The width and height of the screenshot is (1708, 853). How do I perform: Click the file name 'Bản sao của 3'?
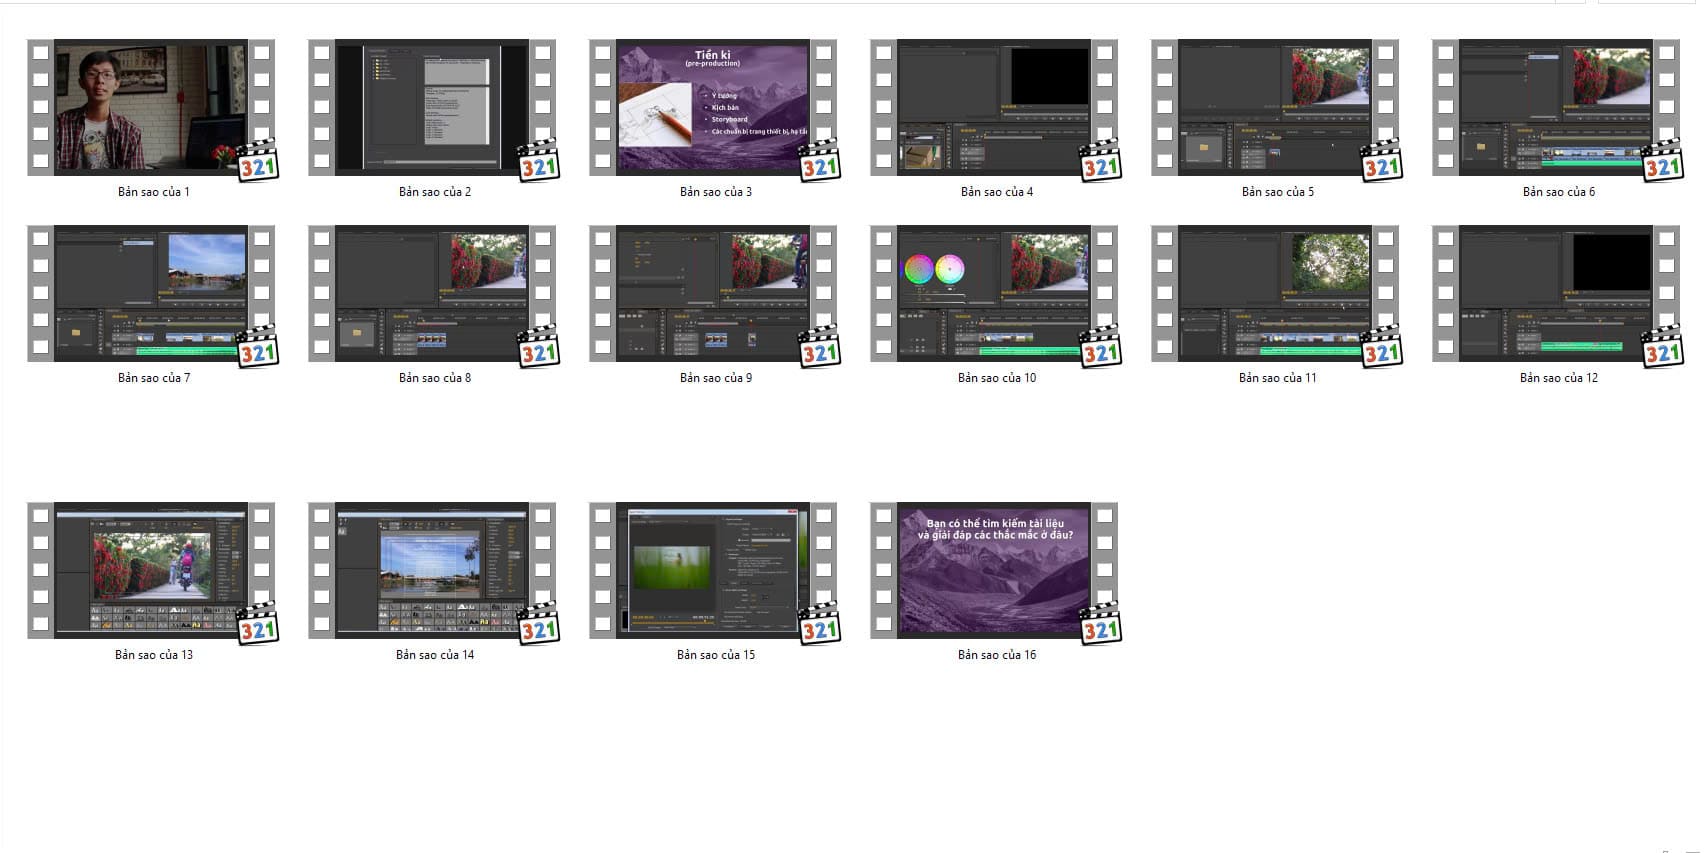(x=716, y=192)
